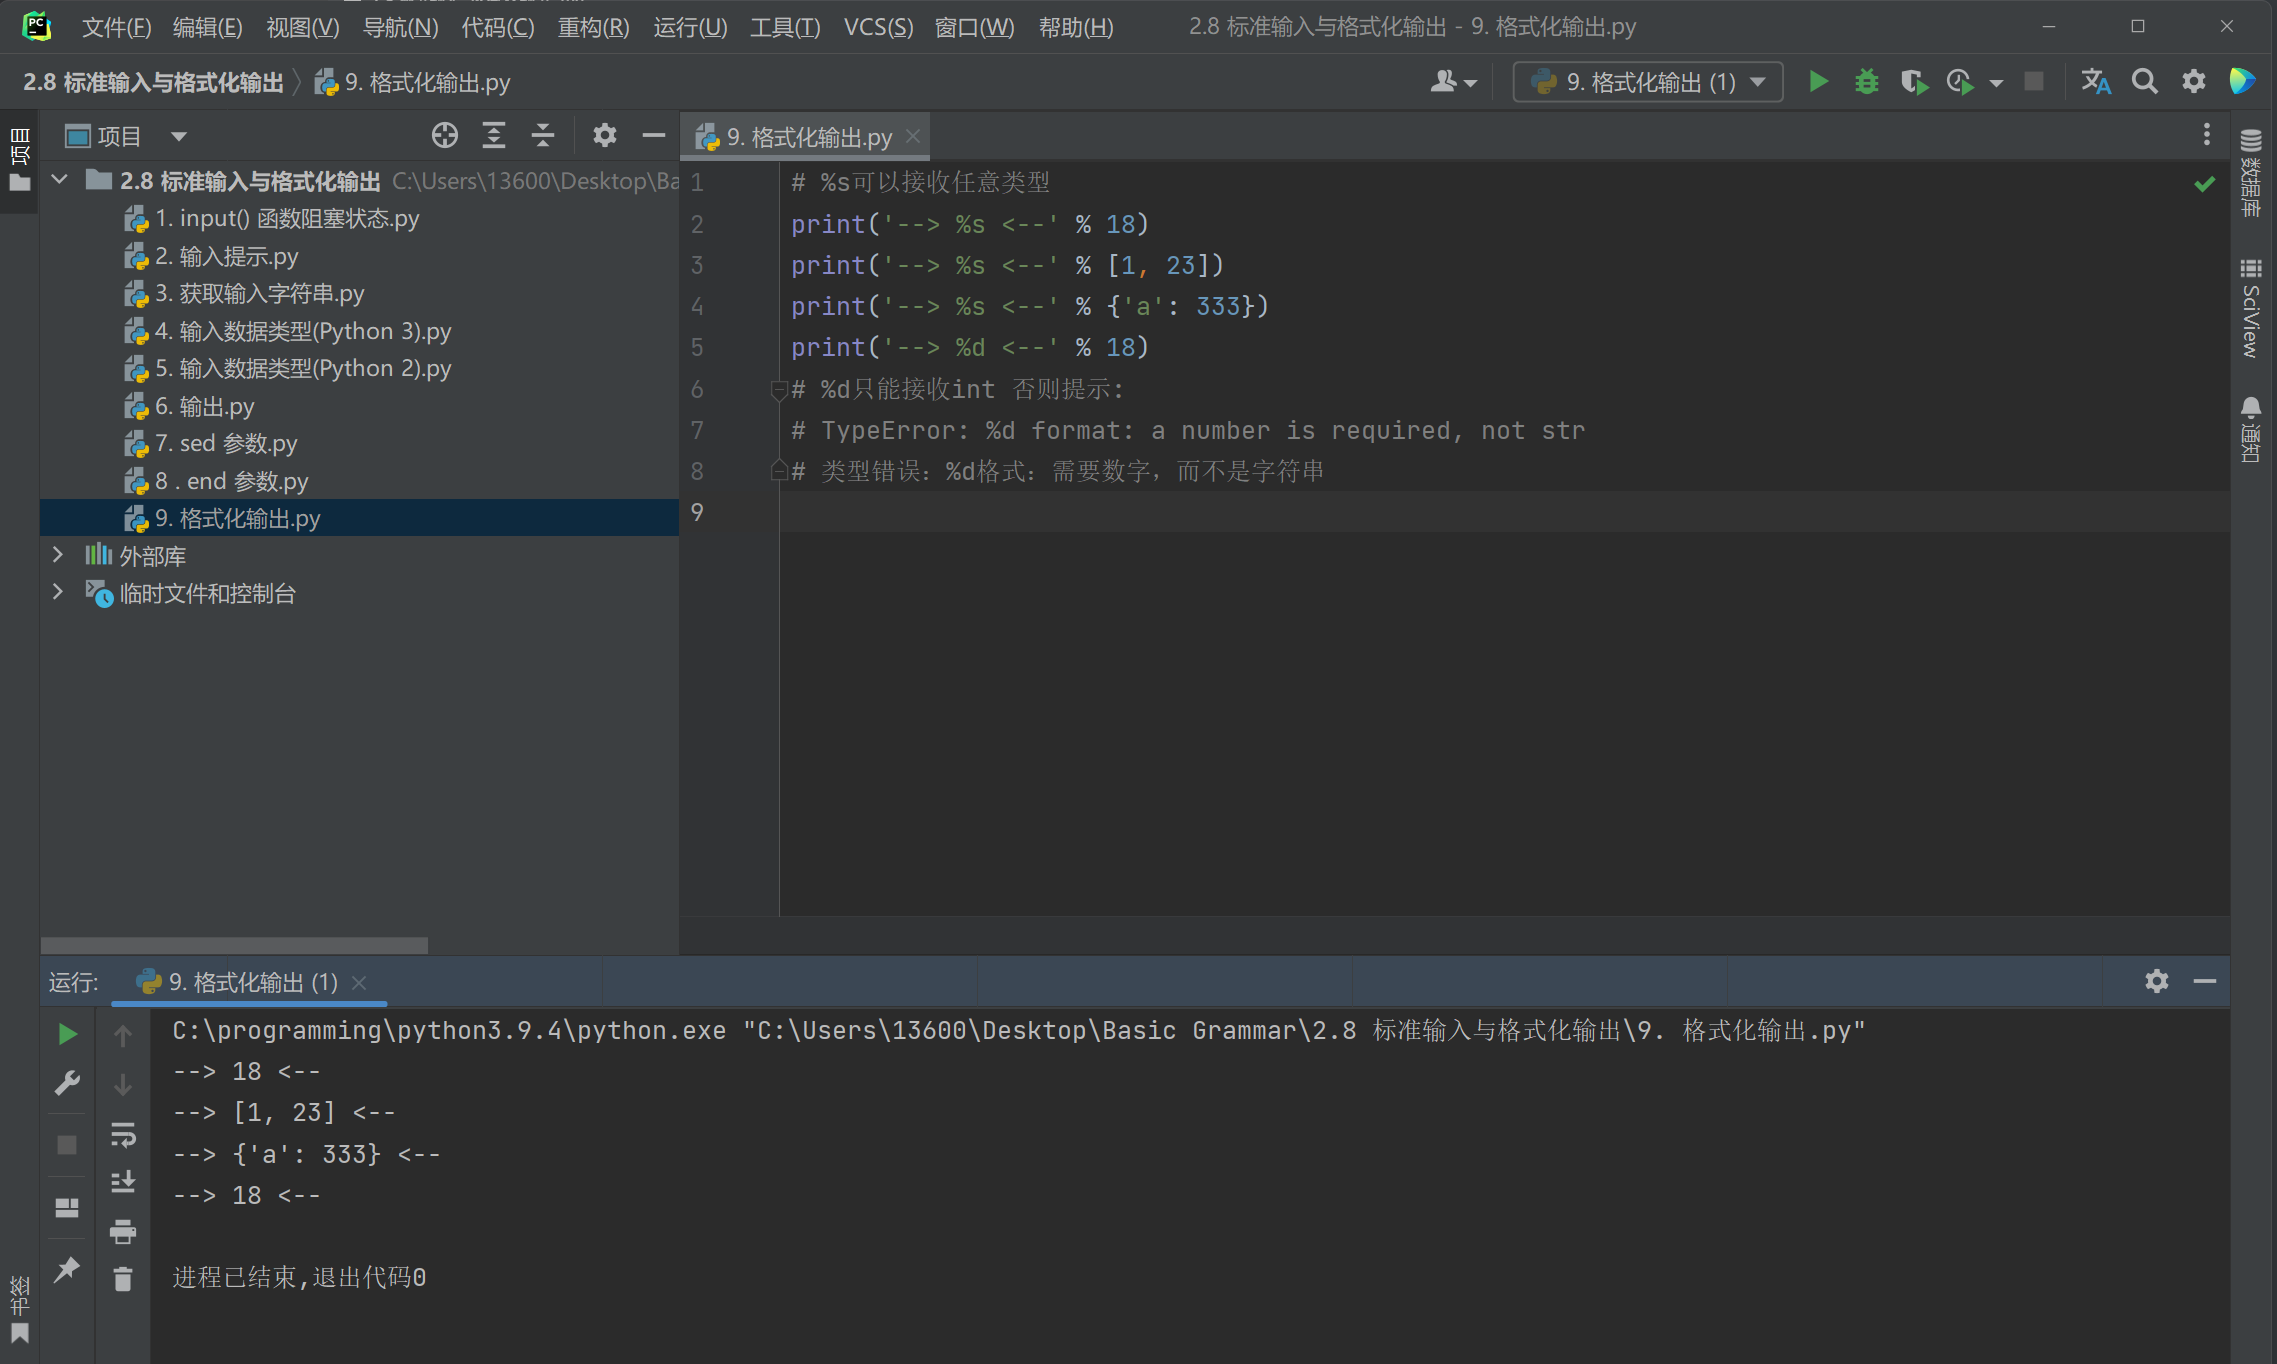Open the 重构(R) menu
Viewport: 2277px width, 1364px height.
pos(593,27)
